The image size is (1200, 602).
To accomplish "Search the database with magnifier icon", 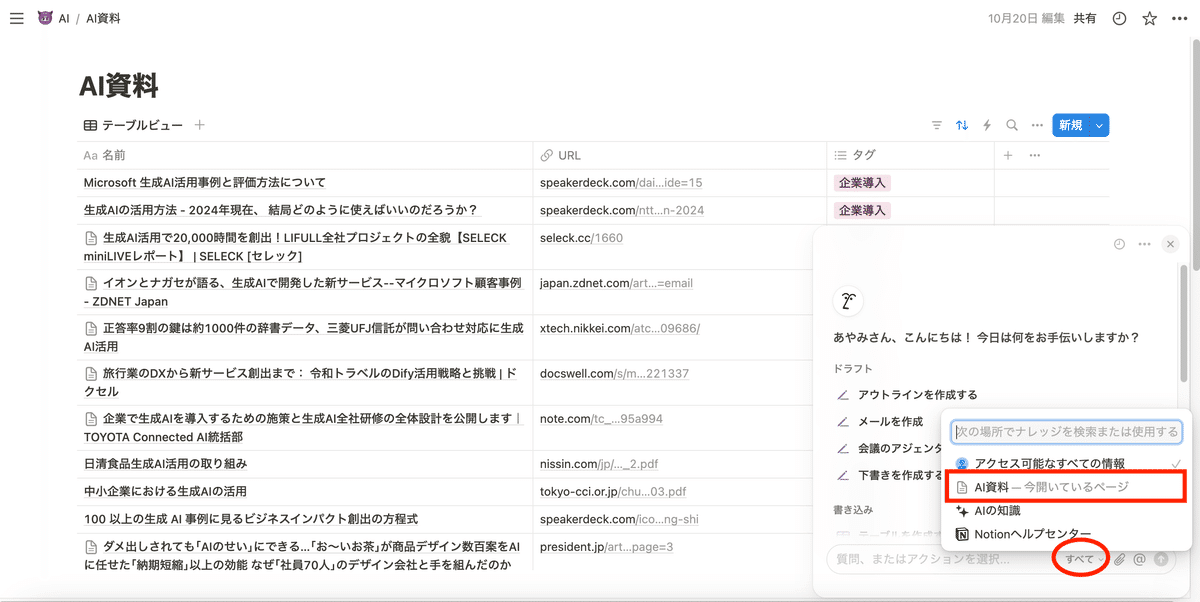I will point(1012,125).
